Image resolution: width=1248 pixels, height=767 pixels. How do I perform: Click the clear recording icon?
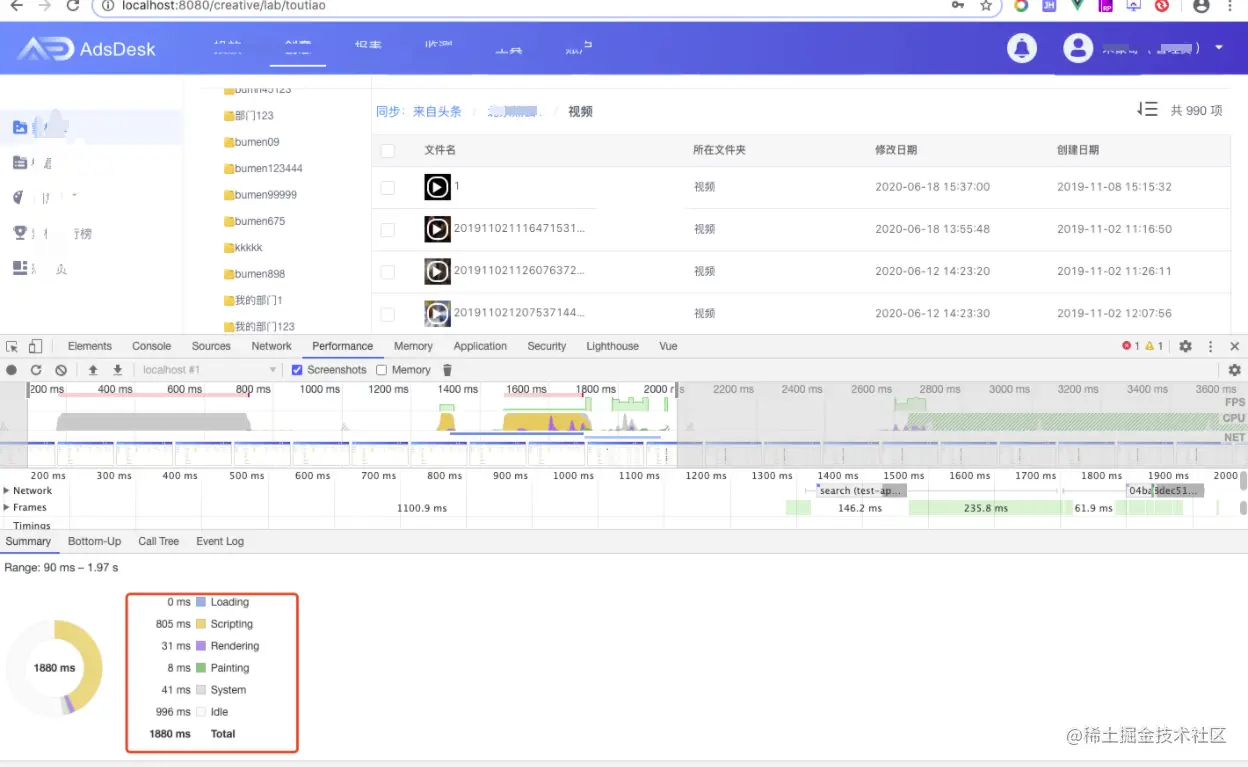61,370
